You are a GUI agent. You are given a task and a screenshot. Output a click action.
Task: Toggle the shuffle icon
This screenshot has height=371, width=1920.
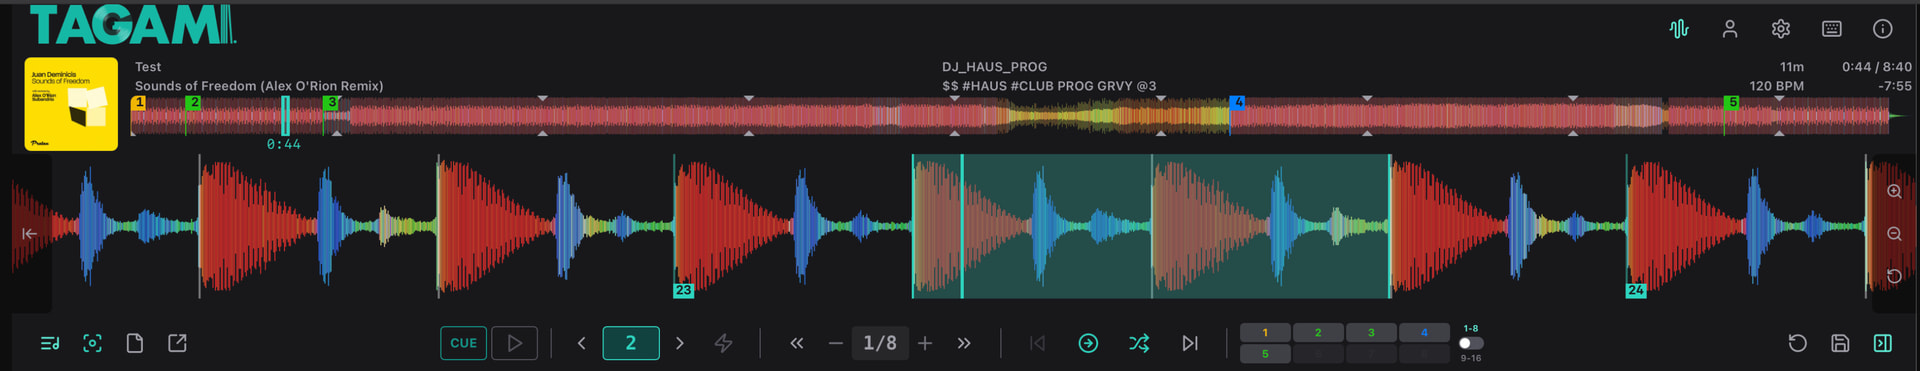(1139, 343)
